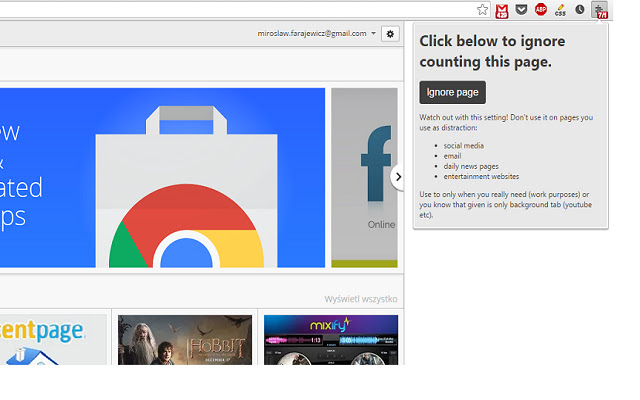Click the 'Watch out with this setting!' warning text
640x400 pixels.
(x=506, y=122)
